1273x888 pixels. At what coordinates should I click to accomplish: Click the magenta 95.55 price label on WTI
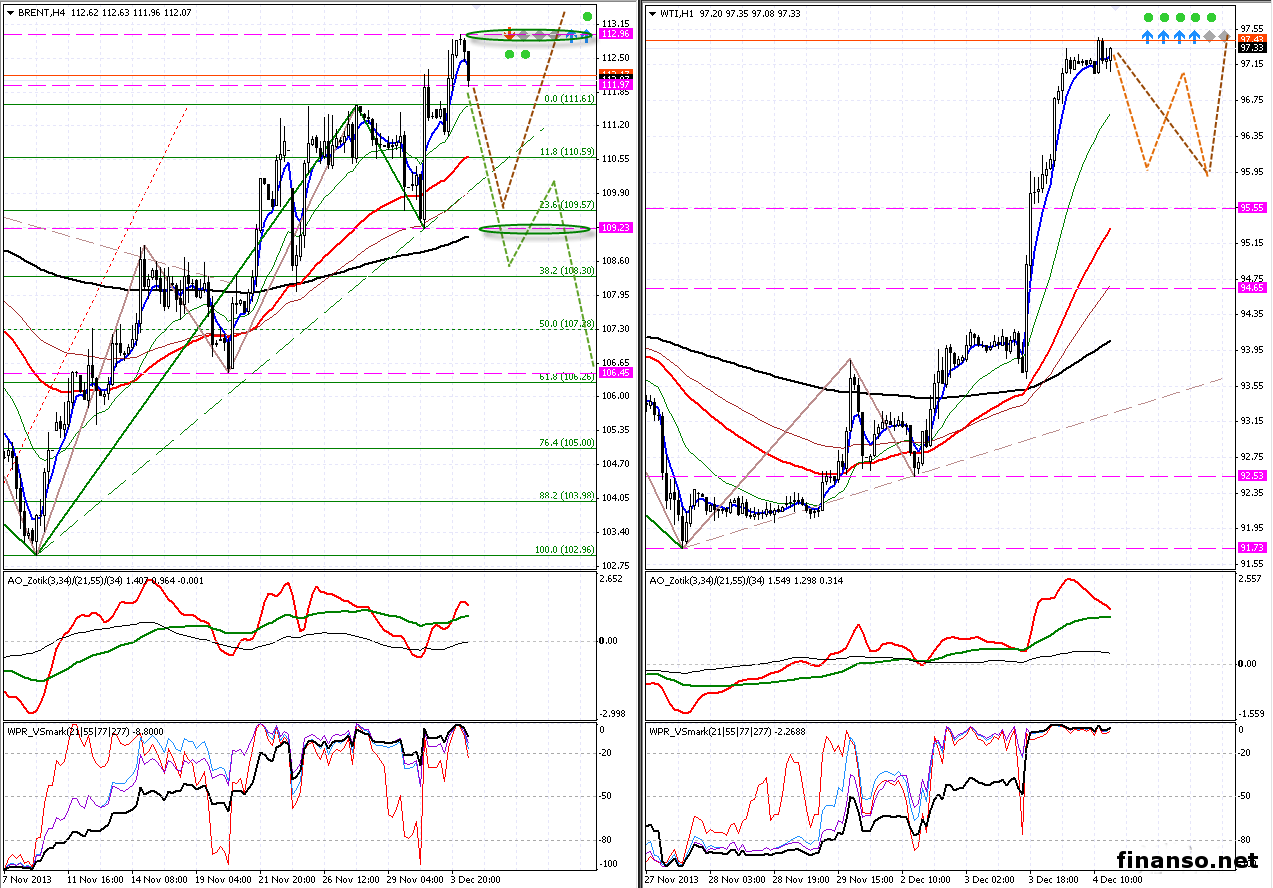pos(1250,208)
